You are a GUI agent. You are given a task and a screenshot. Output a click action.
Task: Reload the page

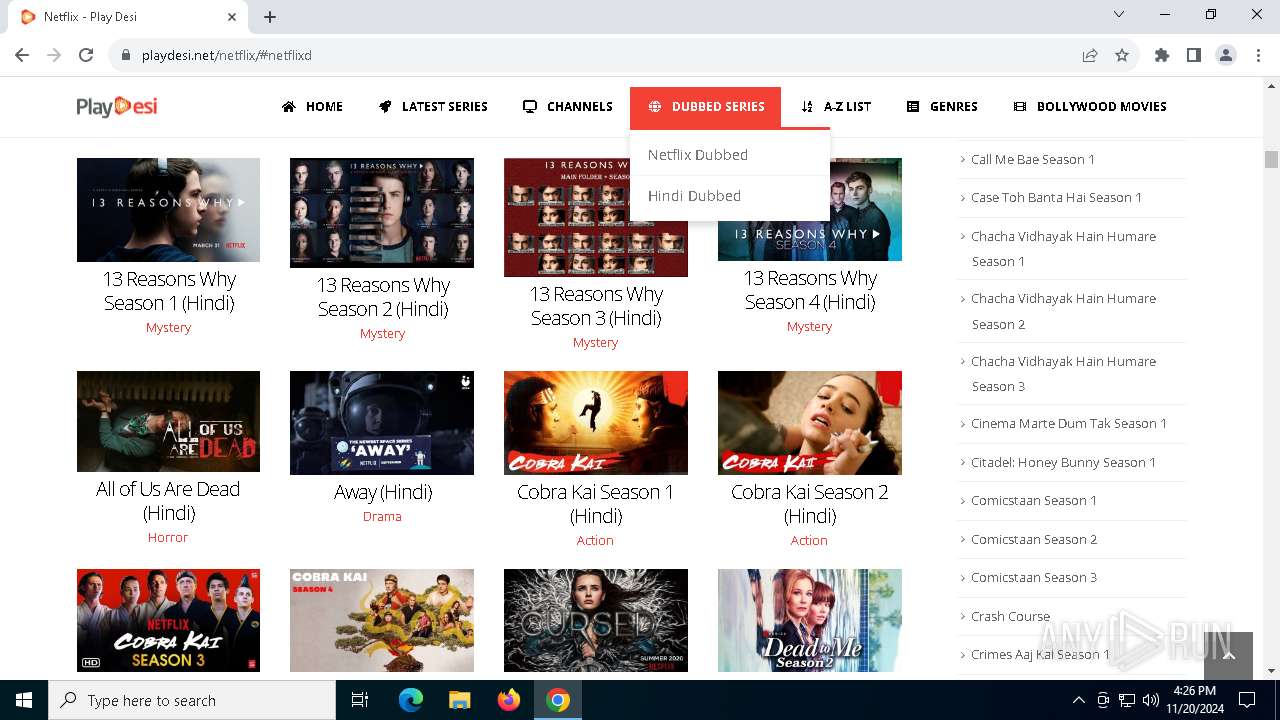tap(86, 55)
